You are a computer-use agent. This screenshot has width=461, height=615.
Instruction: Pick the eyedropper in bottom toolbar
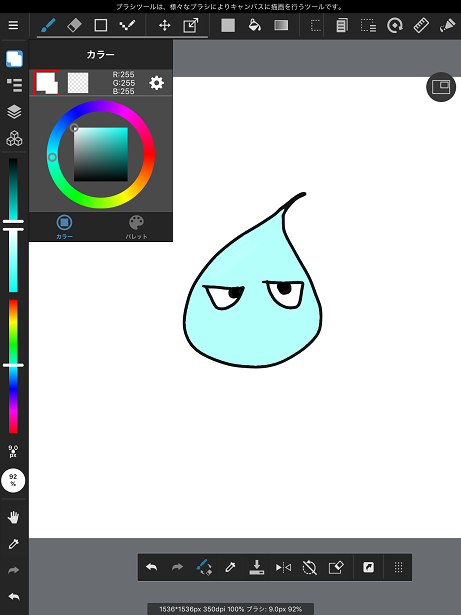click(230, 567)
